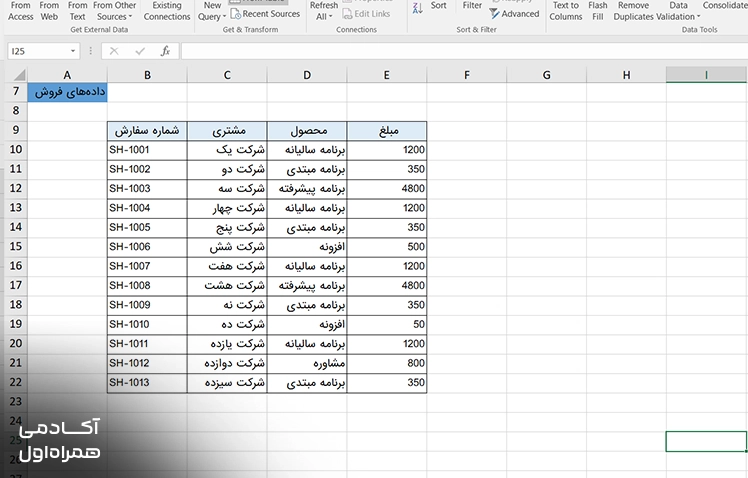Click the Recent Sources icon
Image resolution: width=748 pixels, height=478 pixels.
pos(236,14)
